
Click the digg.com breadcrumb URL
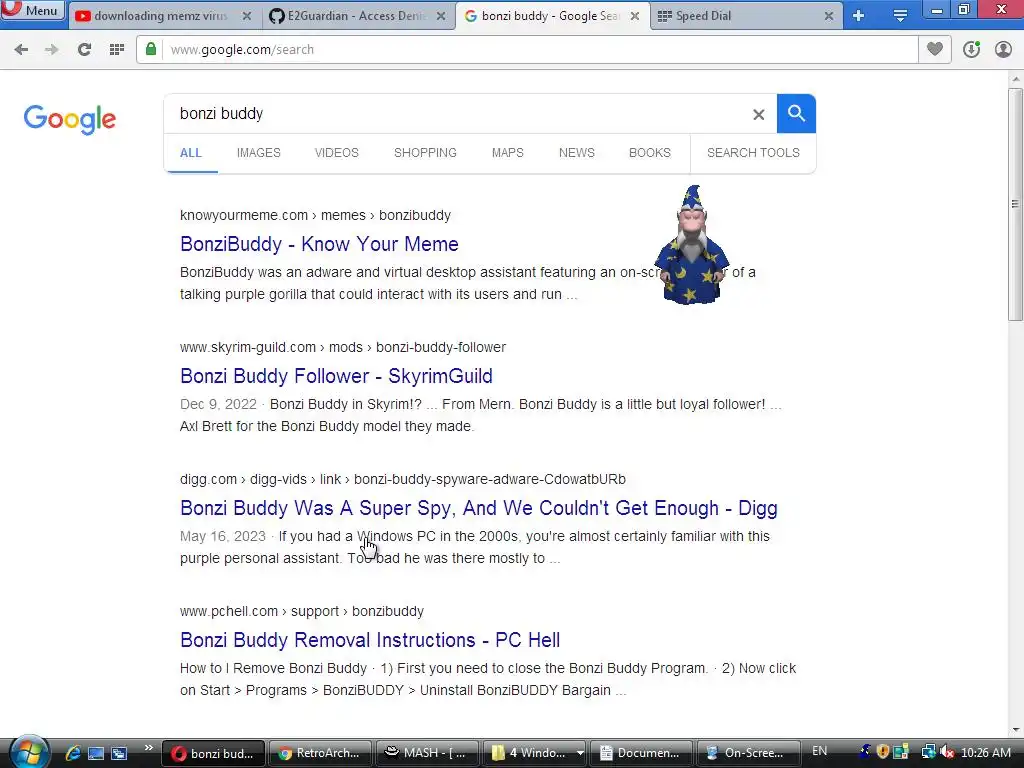point(403,479)
